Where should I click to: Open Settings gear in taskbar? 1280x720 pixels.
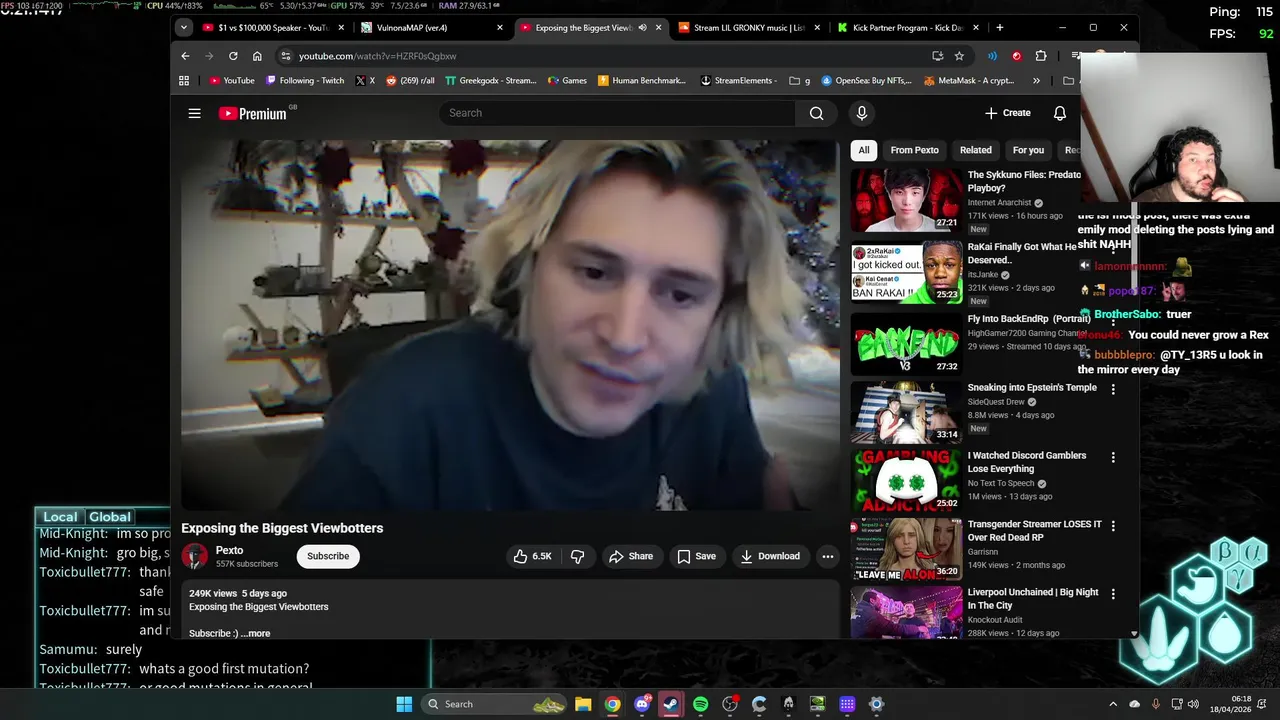pos(876,704)
